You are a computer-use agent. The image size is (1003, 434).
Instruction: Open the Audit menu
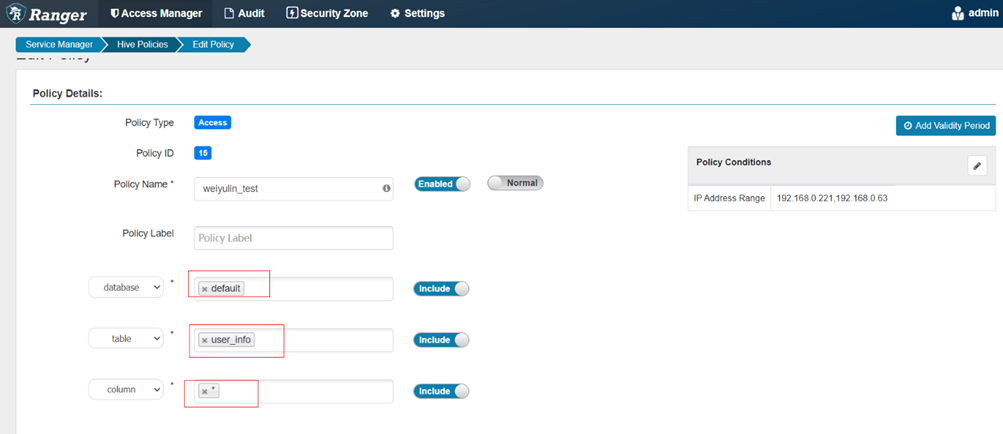[x=243, y=14]
